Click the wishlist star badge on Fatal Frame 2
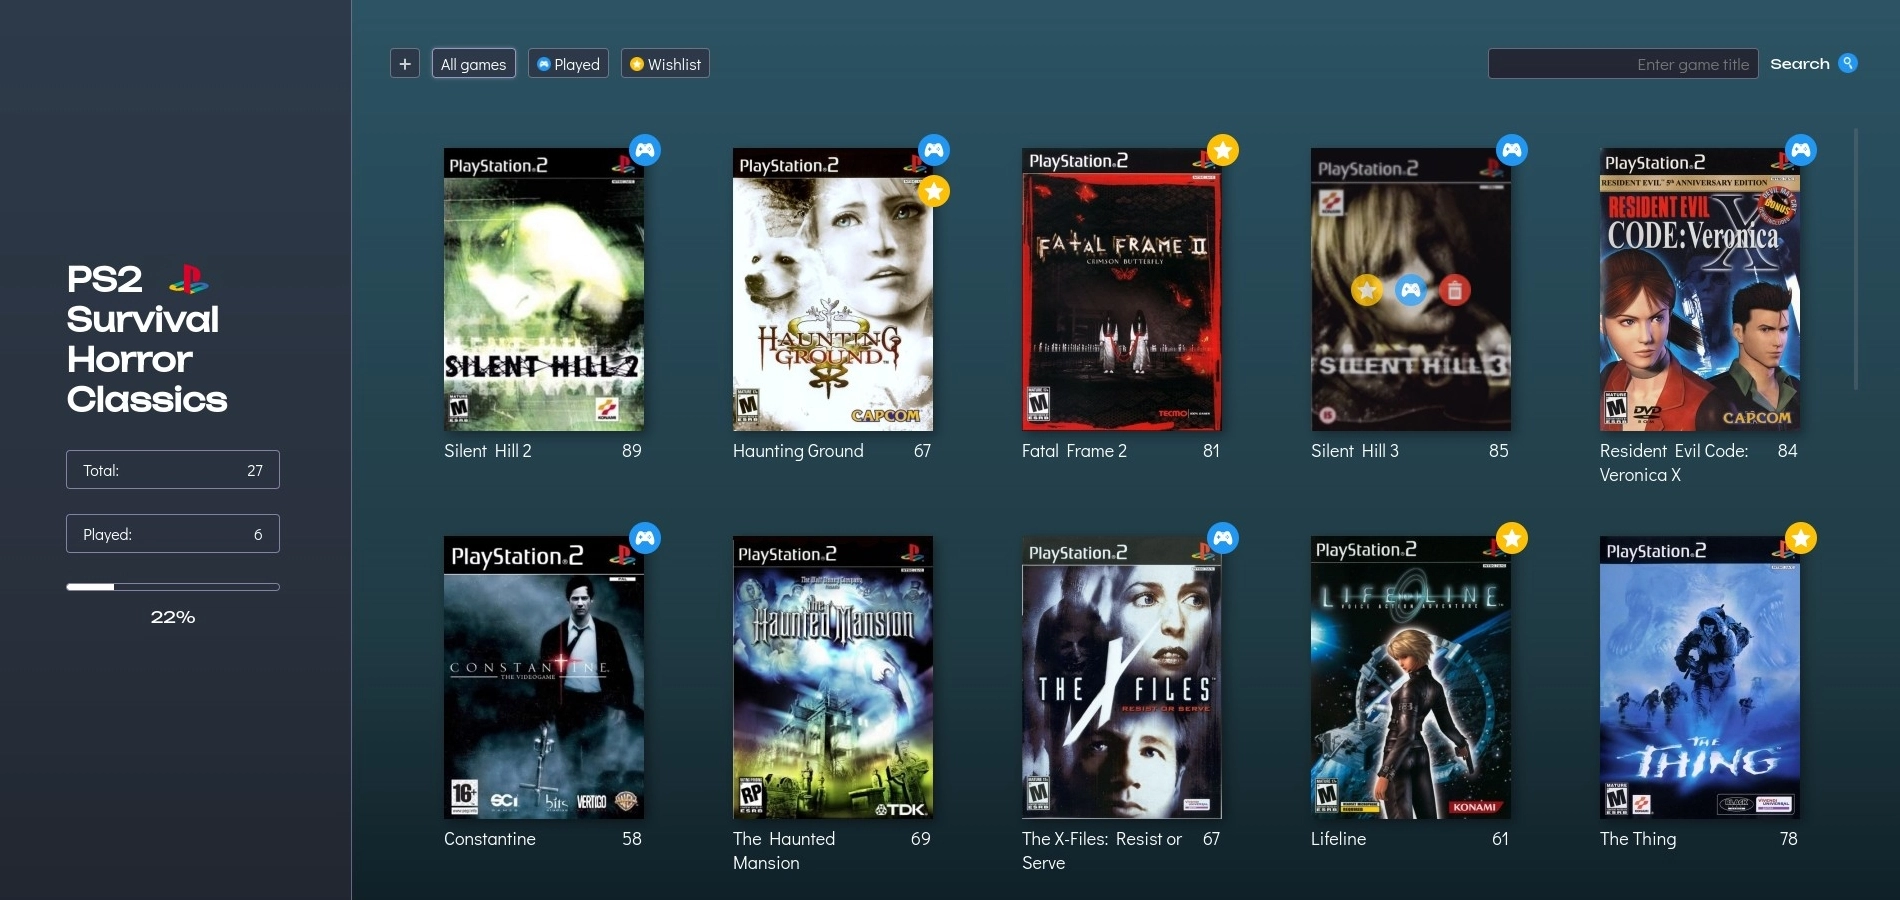The image size is (1900, 900). [1223, 150]
